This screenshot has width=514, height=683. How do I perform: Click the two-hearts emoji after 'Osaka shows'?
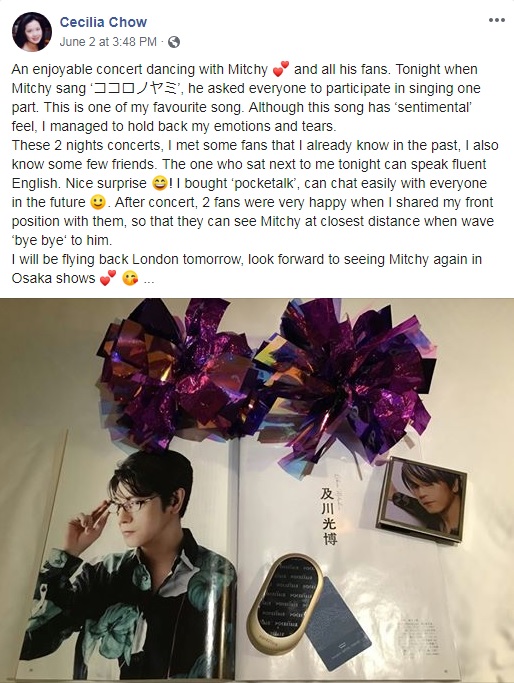(x=108, y=278)
